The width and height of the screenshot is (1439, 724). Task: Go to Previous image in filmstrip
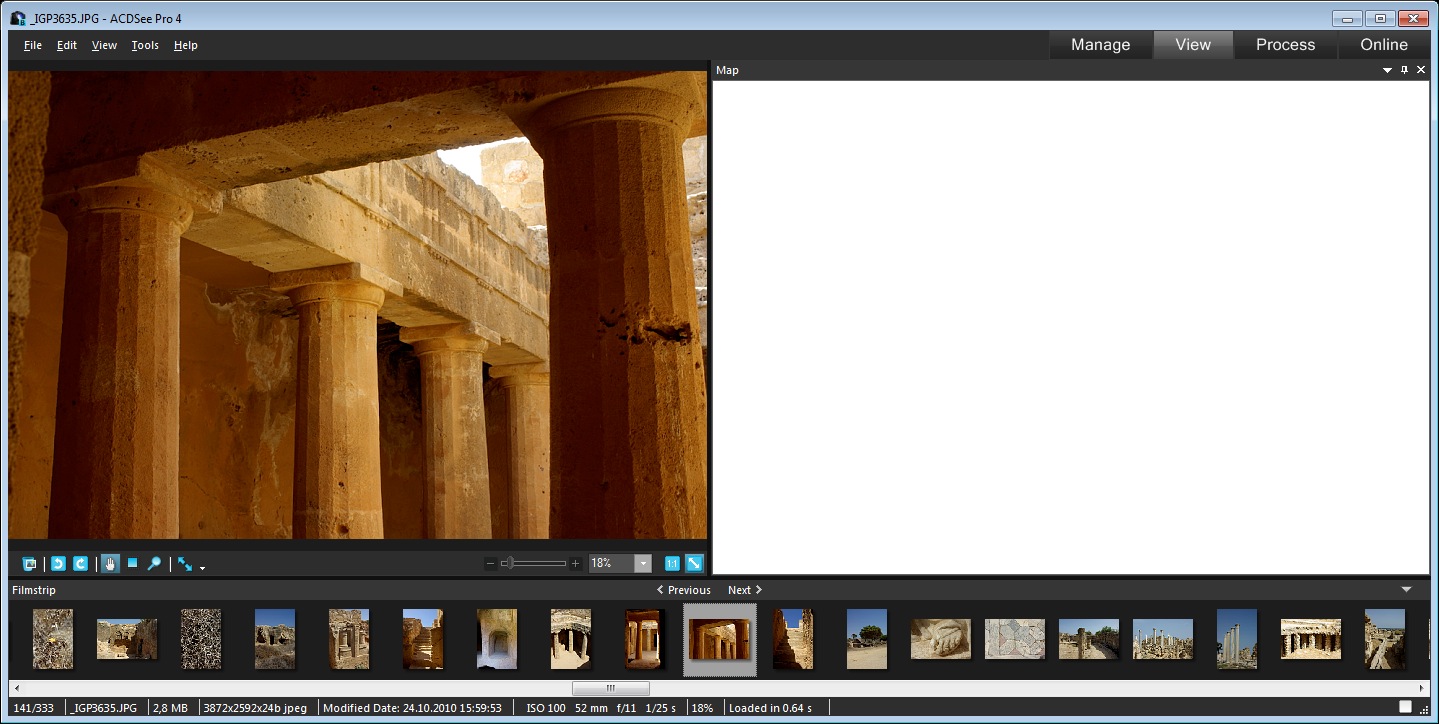coord(684,590)
